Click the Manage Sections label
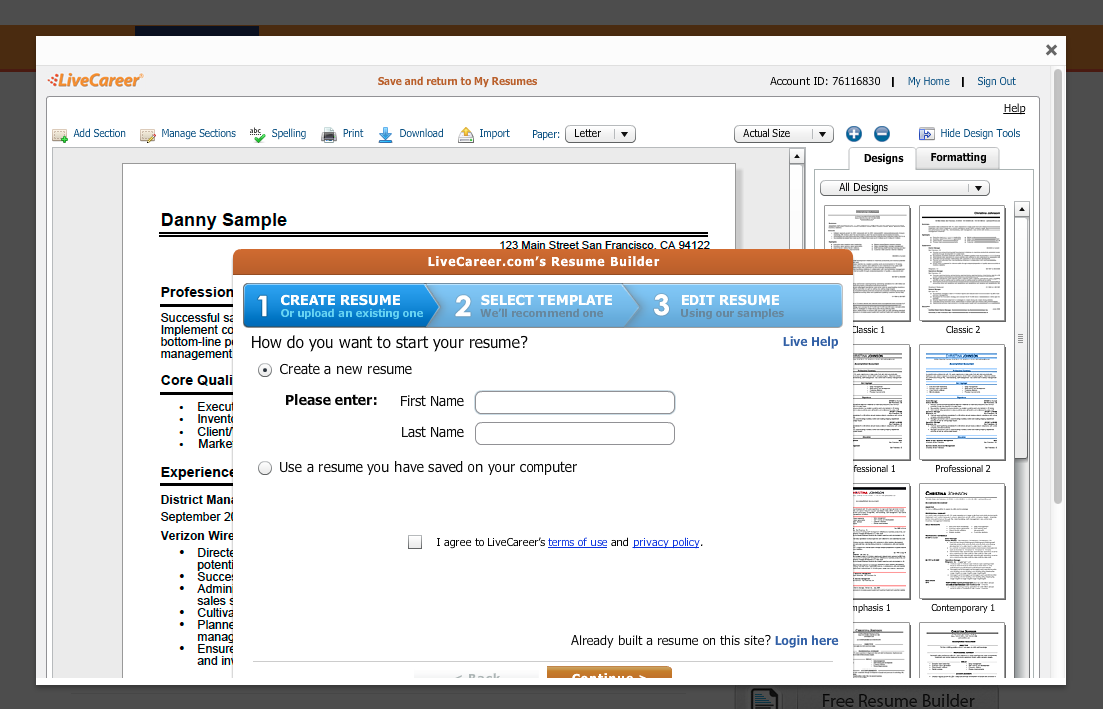1103x709 pixels. (198, 134)
